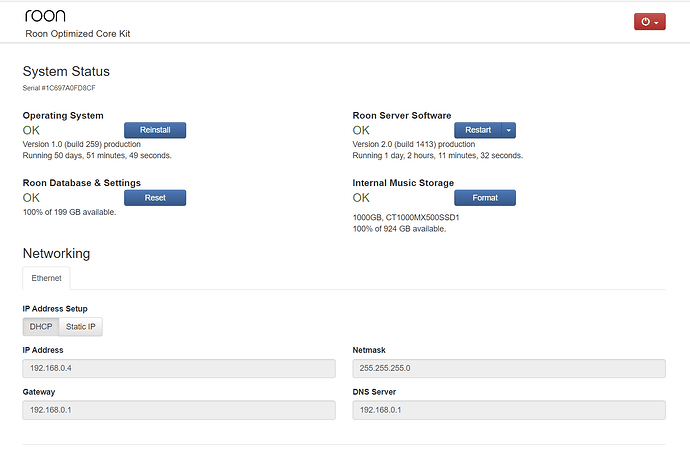690x454 pixels.
Task: Click '100% of 199 GB available' text
Action: pos(70,212)
